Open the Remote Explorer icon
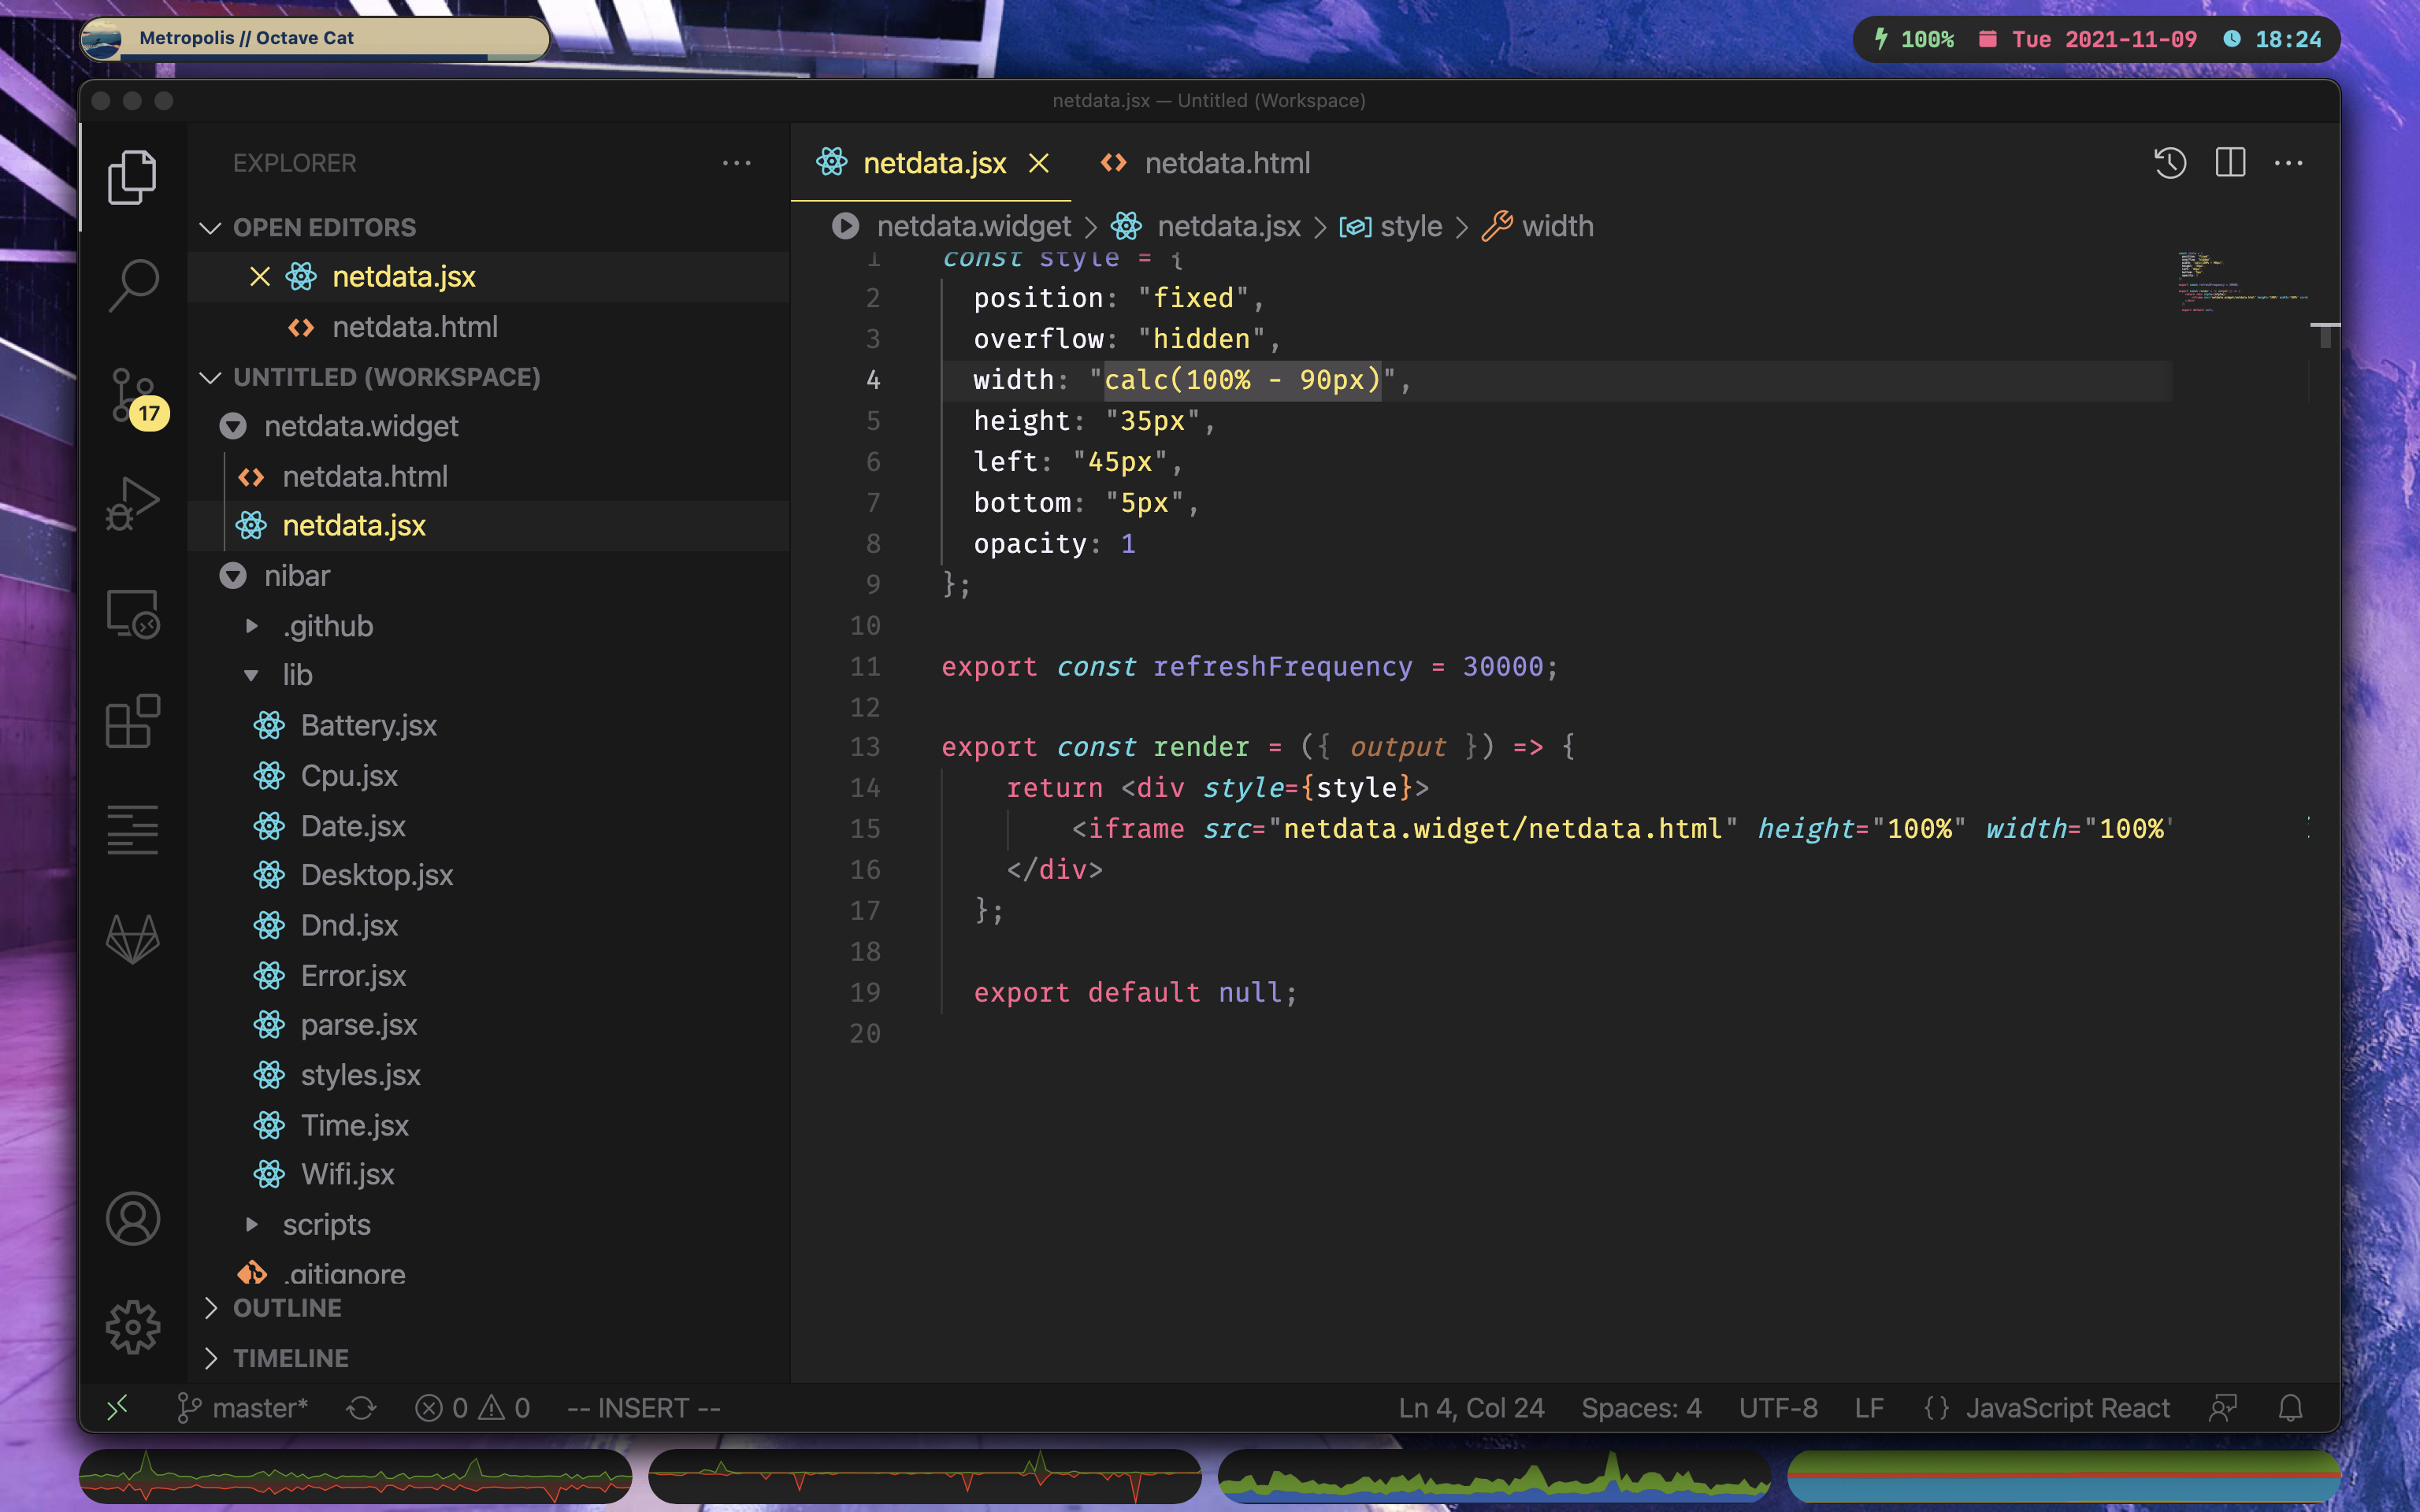Viewport: 2420px width, 1512px height. (133, 613)
